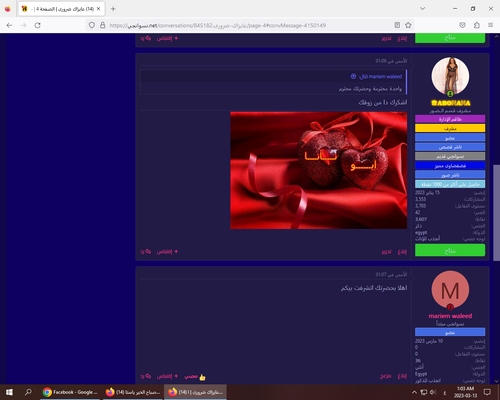View the red hearts image in the post
Screen dimensions: 500x400
[x=319, y=170]
